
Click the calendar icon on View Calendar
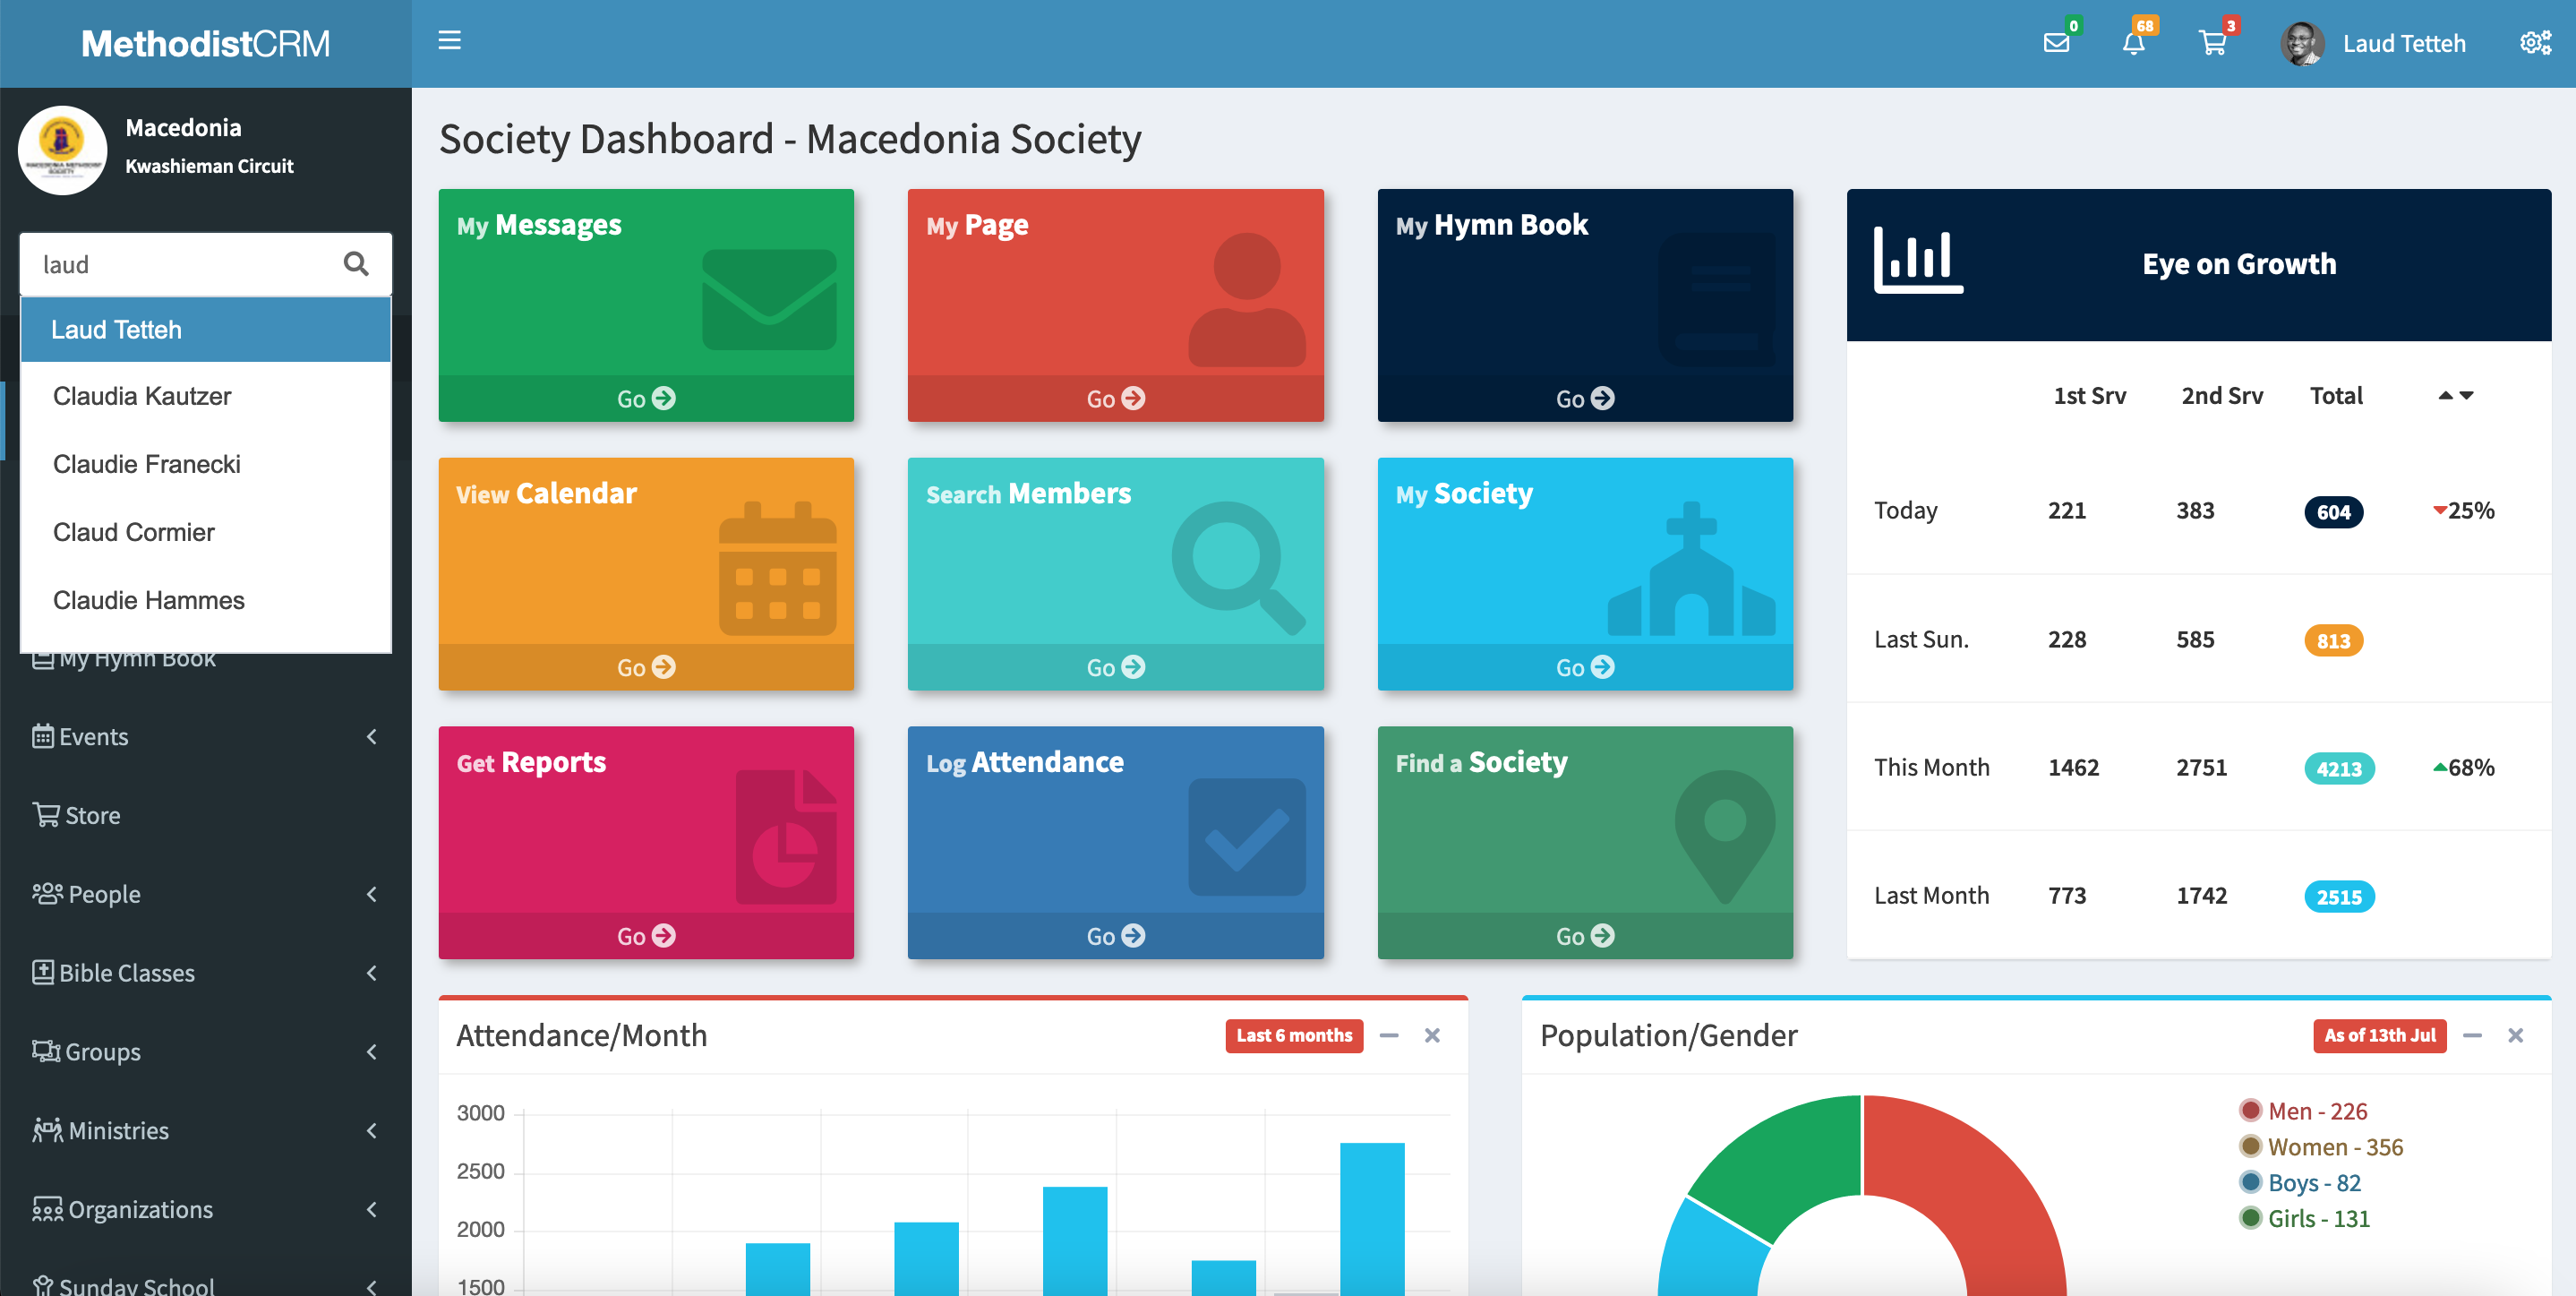[x=777, y=568]
